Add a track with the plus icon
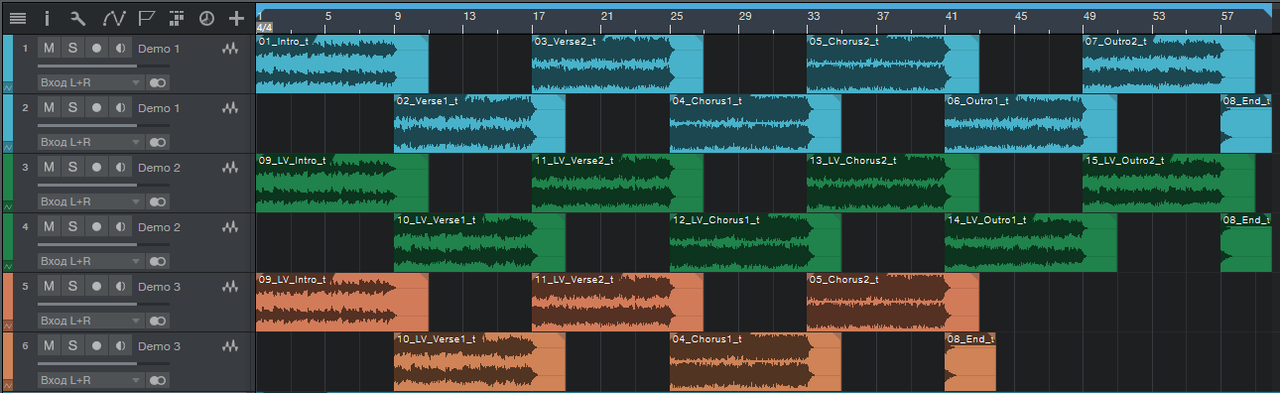The height and width of the screenshot is (393, 1280). tap(236, 17)
